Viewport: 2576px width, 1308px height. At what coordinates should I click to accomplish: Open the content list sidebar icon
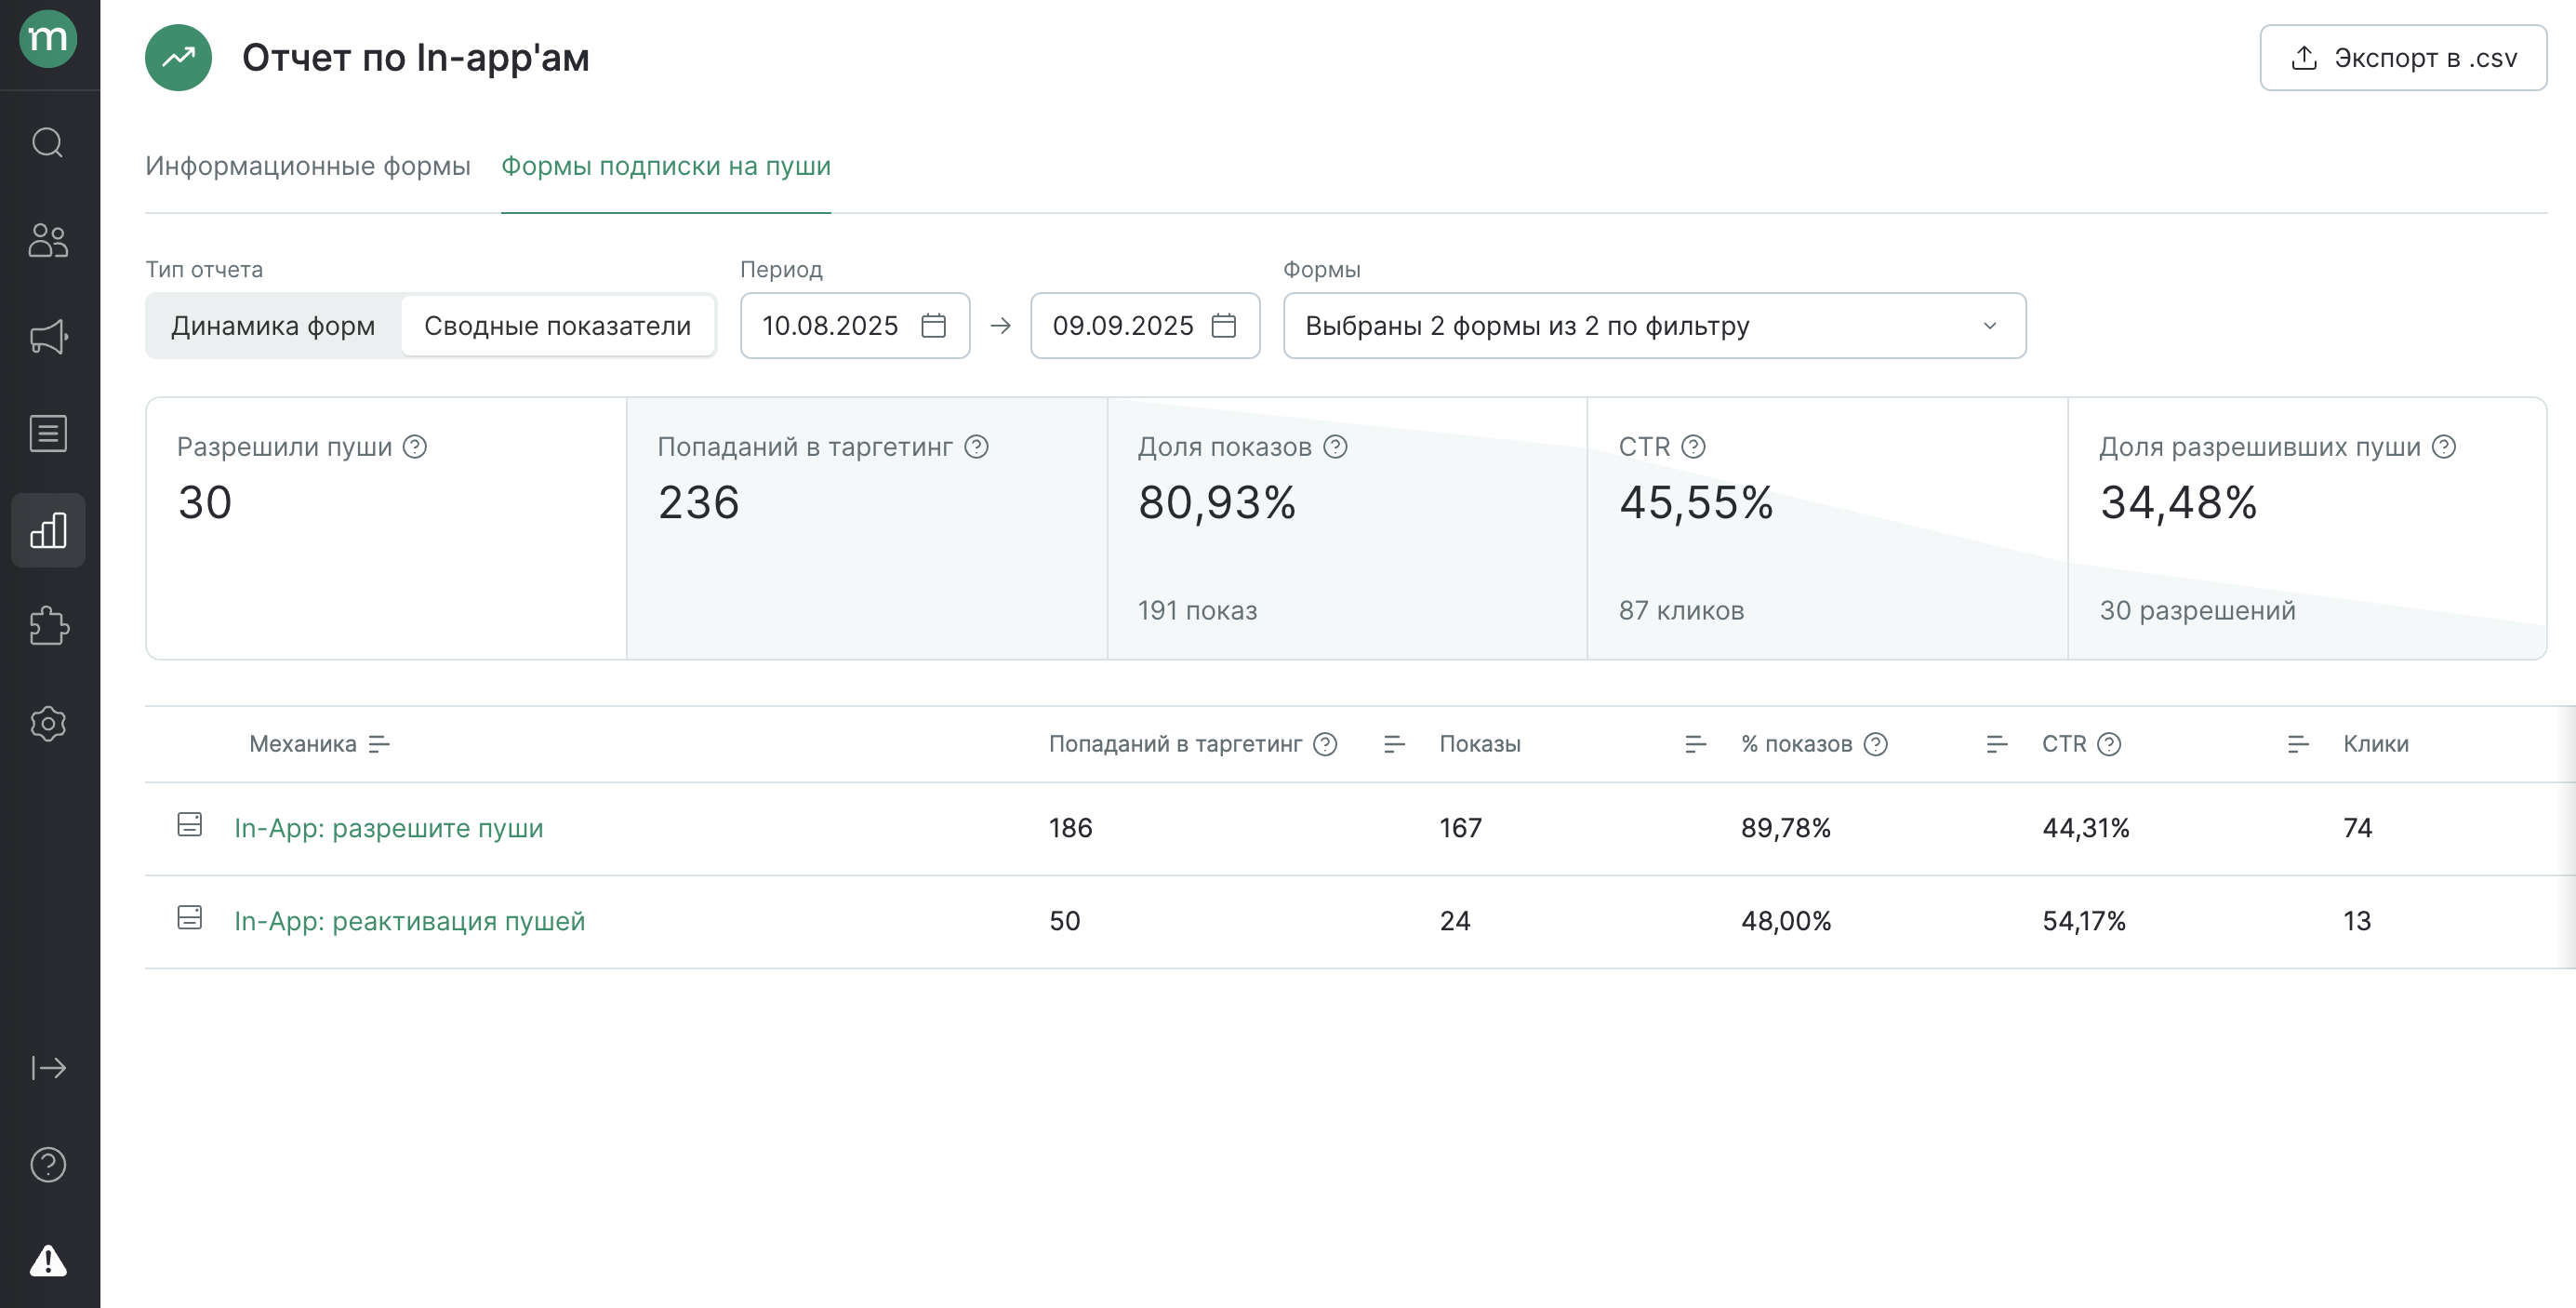(48, 434)
